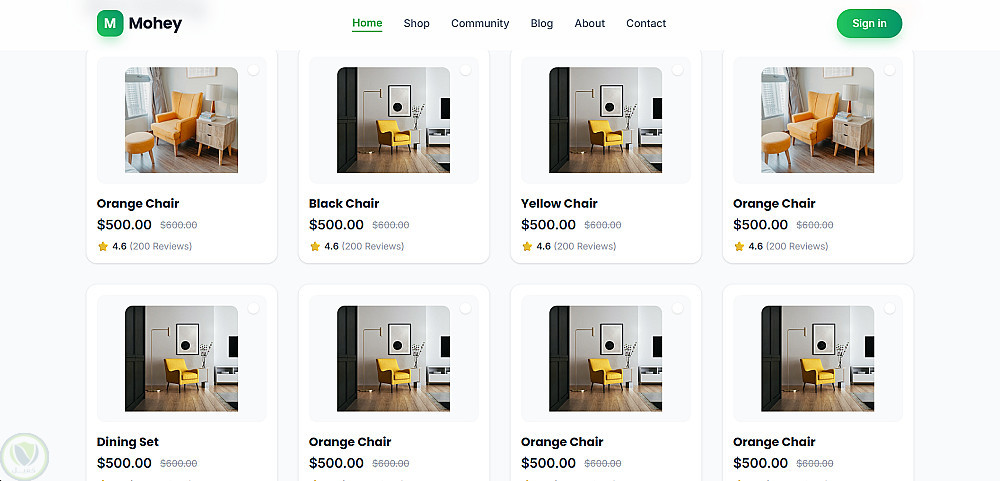Open the Contact nav link
1000x481 pixels.
646,23
